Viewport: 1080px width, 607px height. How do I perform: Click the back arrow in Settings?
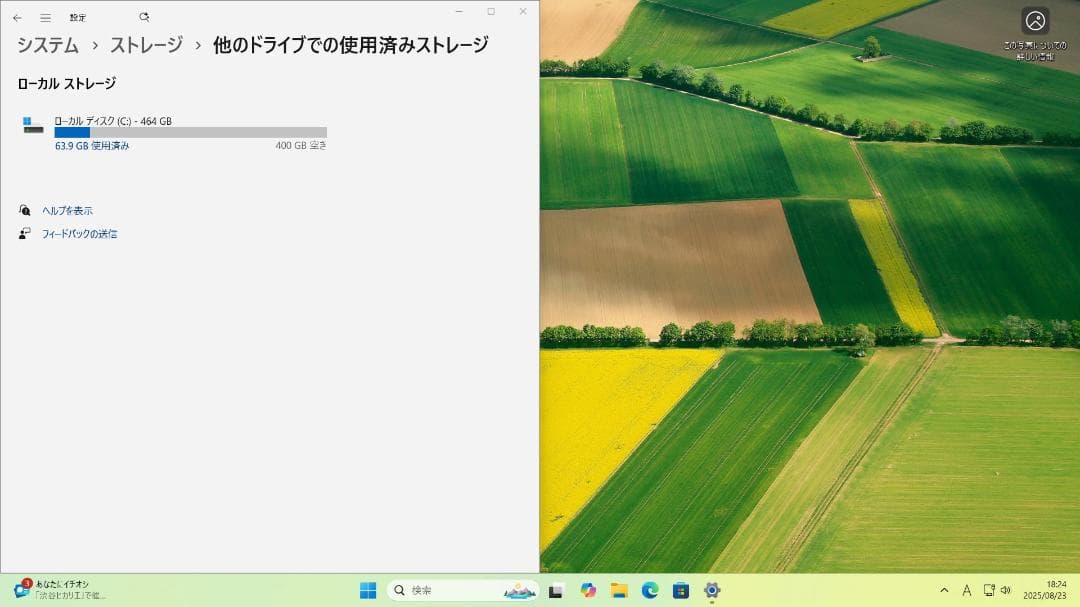point(17,17)
